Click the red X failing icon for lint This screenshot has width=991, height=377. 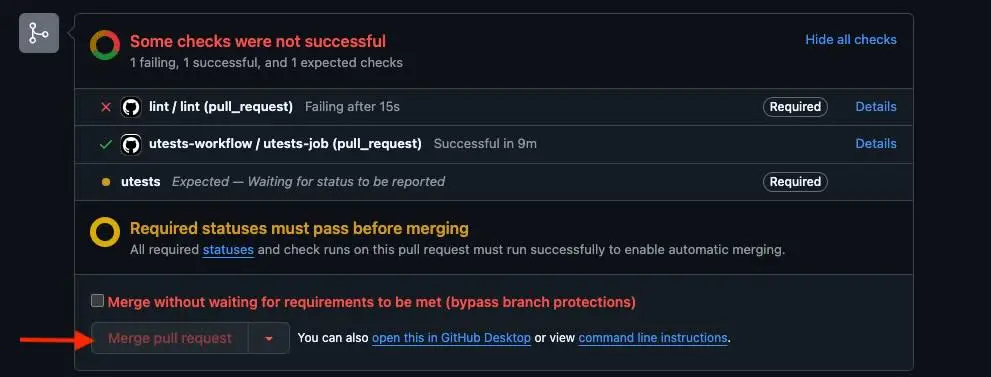tap(106, 107)
